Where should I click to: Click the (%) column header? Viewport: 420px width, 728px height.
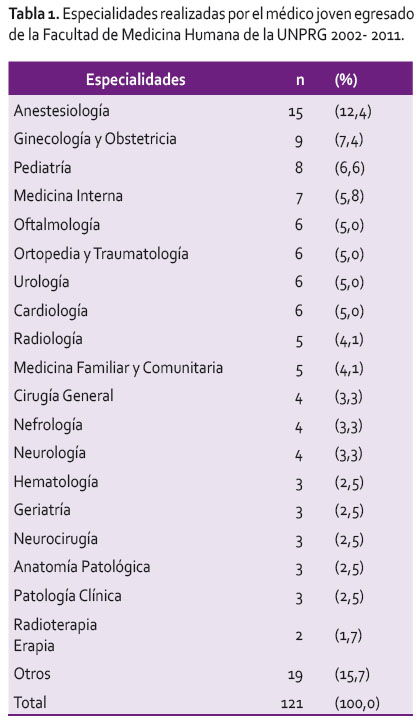pos(346,80)
